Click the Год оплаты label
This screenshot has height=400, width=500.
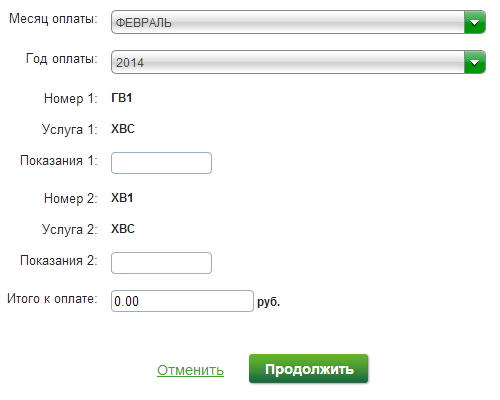click(62, 59)
